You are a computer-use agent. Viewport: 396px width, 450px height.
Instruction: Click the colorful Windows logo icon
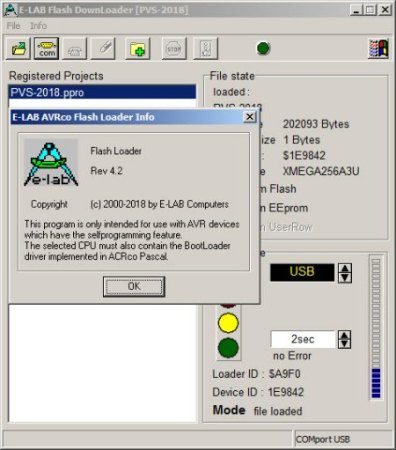pyautogui.click(x=379, y=49)
